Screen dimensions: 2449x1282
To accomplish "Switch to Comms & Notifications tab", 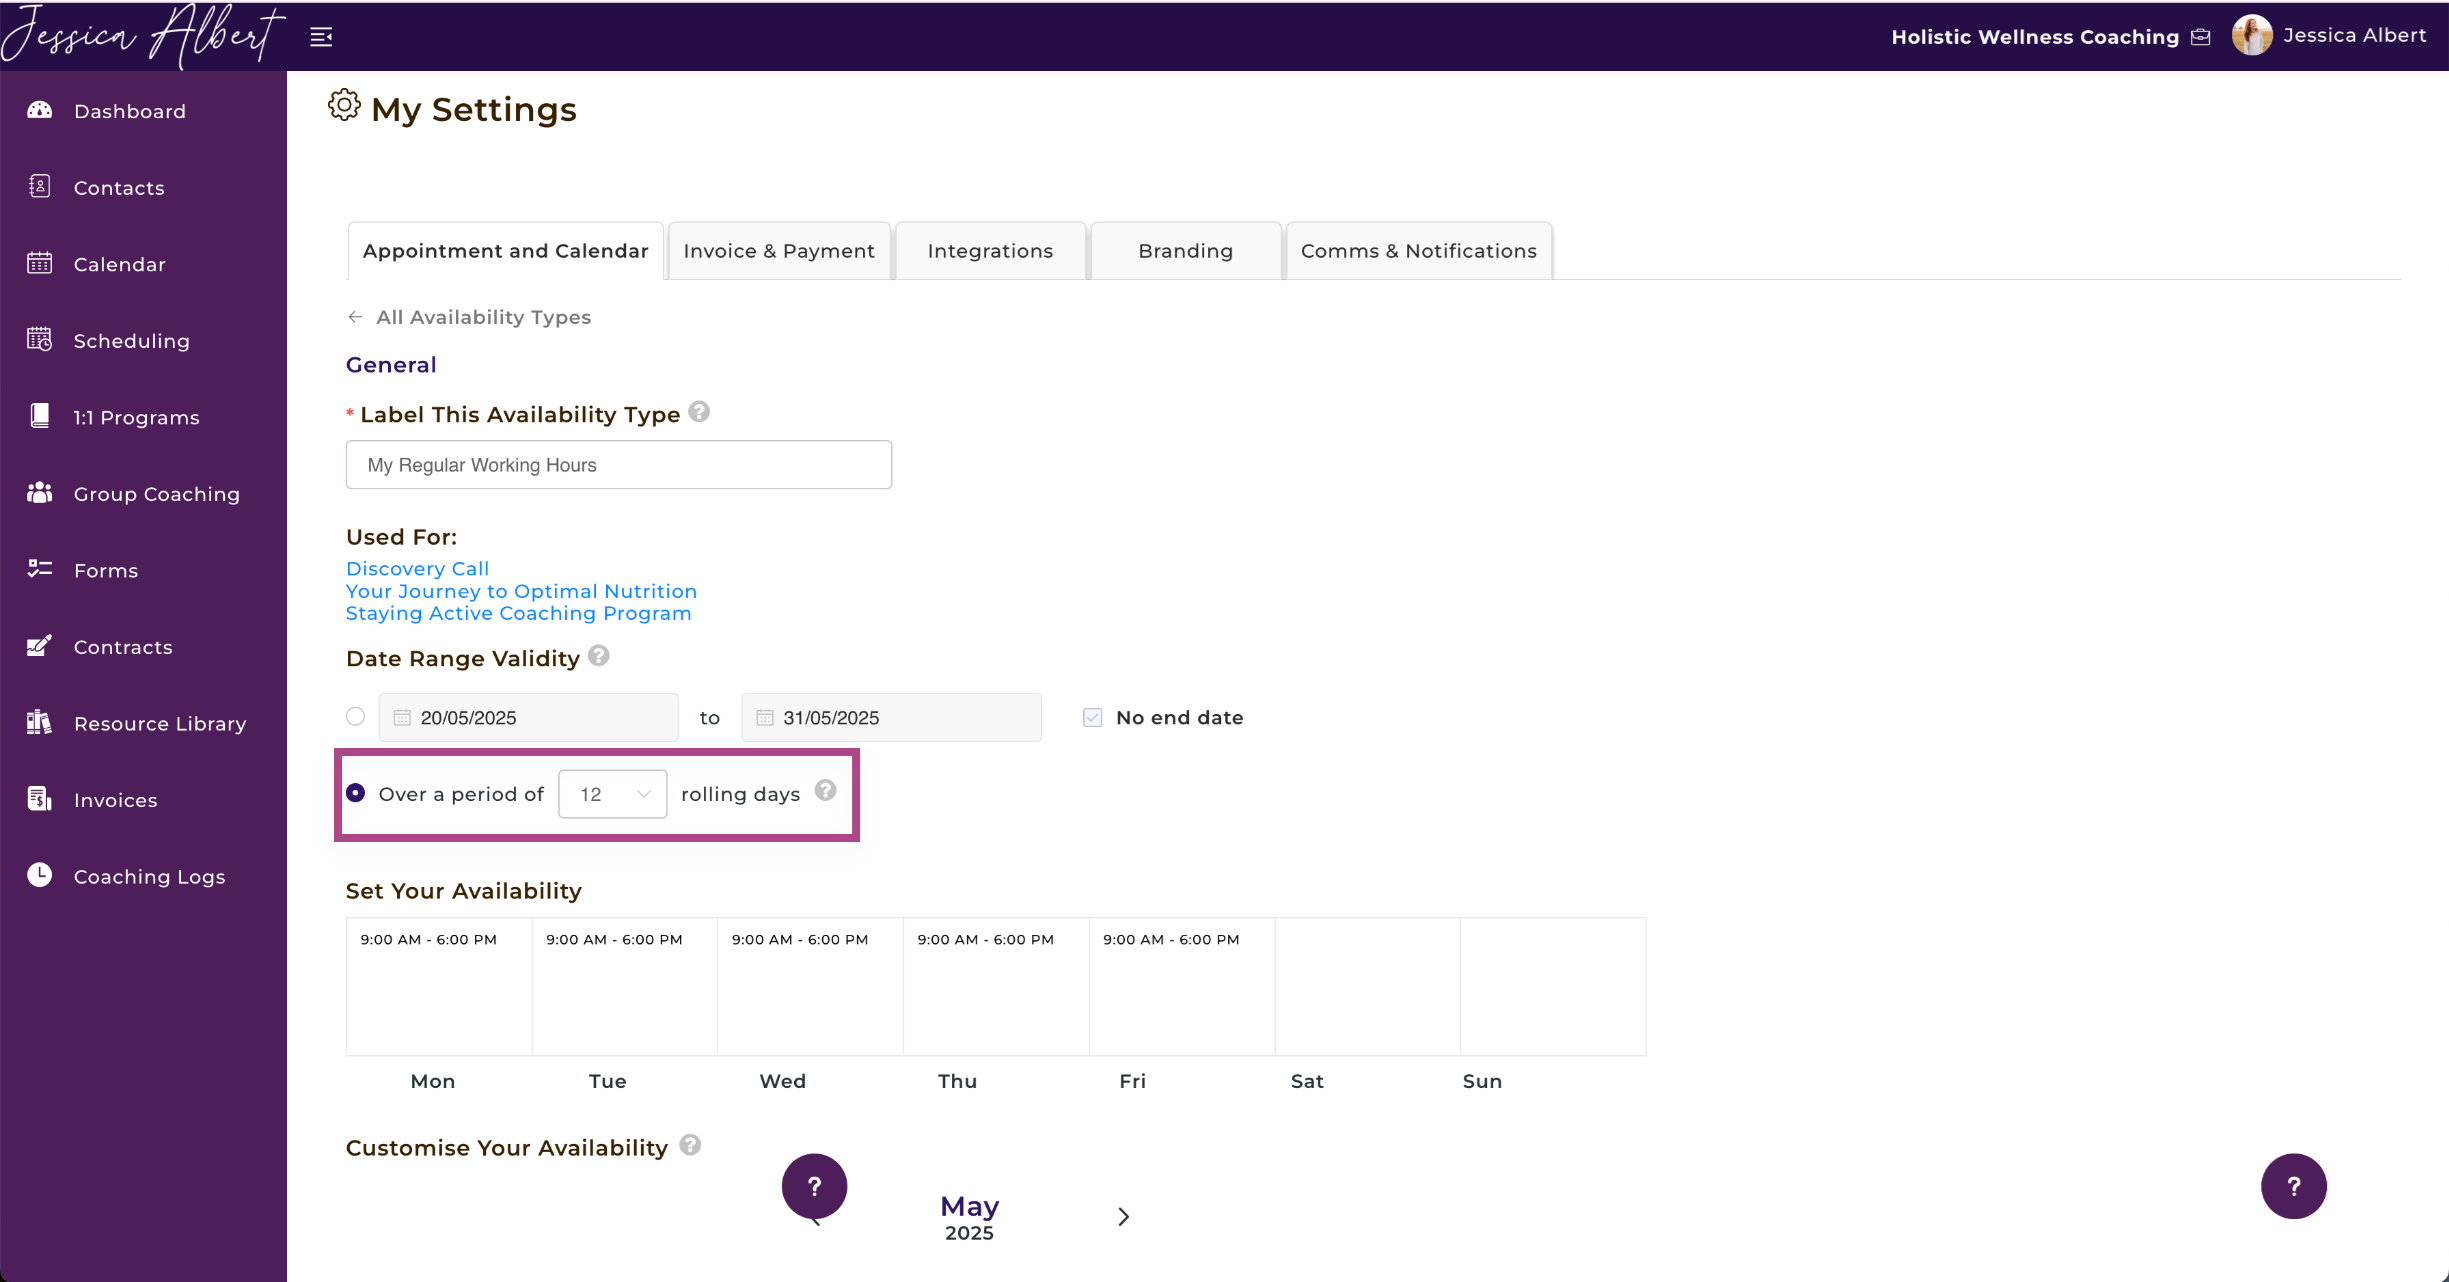I will click(x=1419, y=251).
